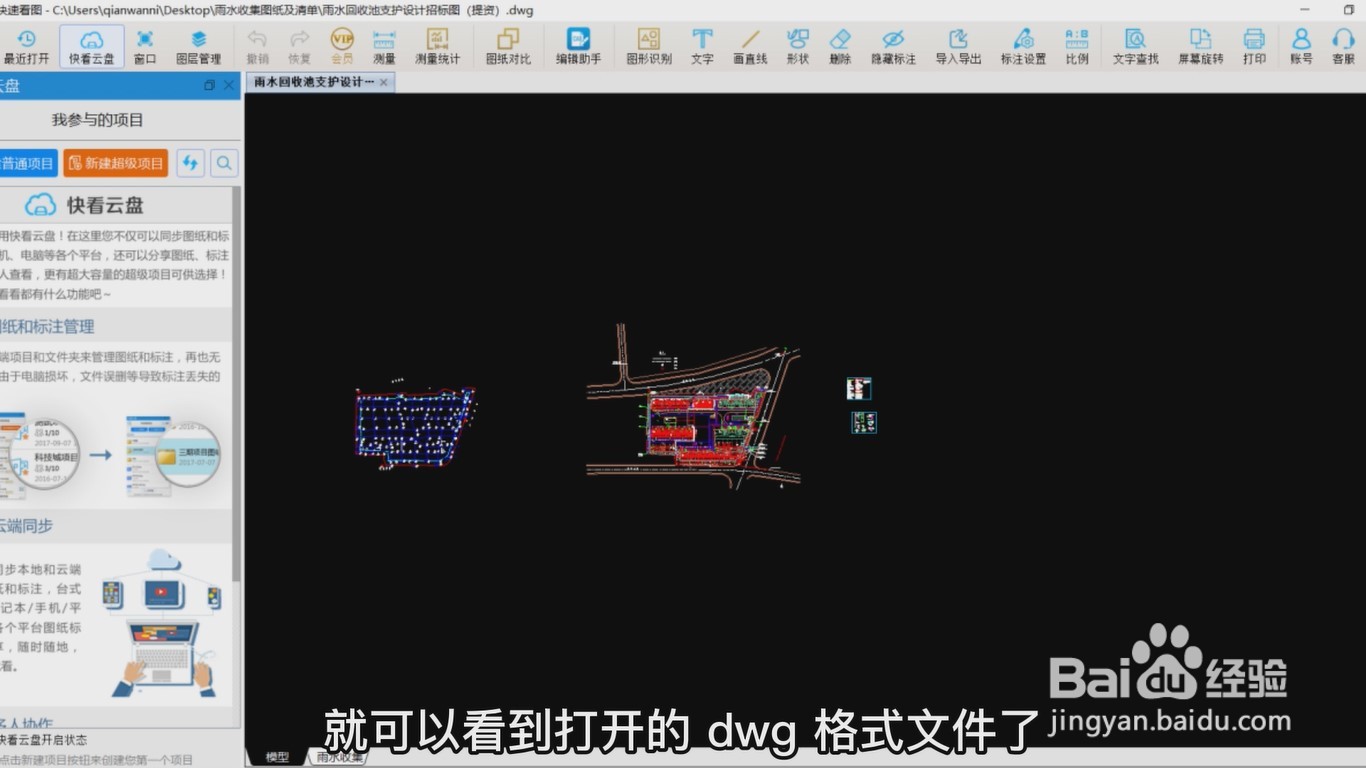The height and width of the screenshot is (768, 1366).
Task: Click the upper small detail drawing at right
Action: coord(859,389)
